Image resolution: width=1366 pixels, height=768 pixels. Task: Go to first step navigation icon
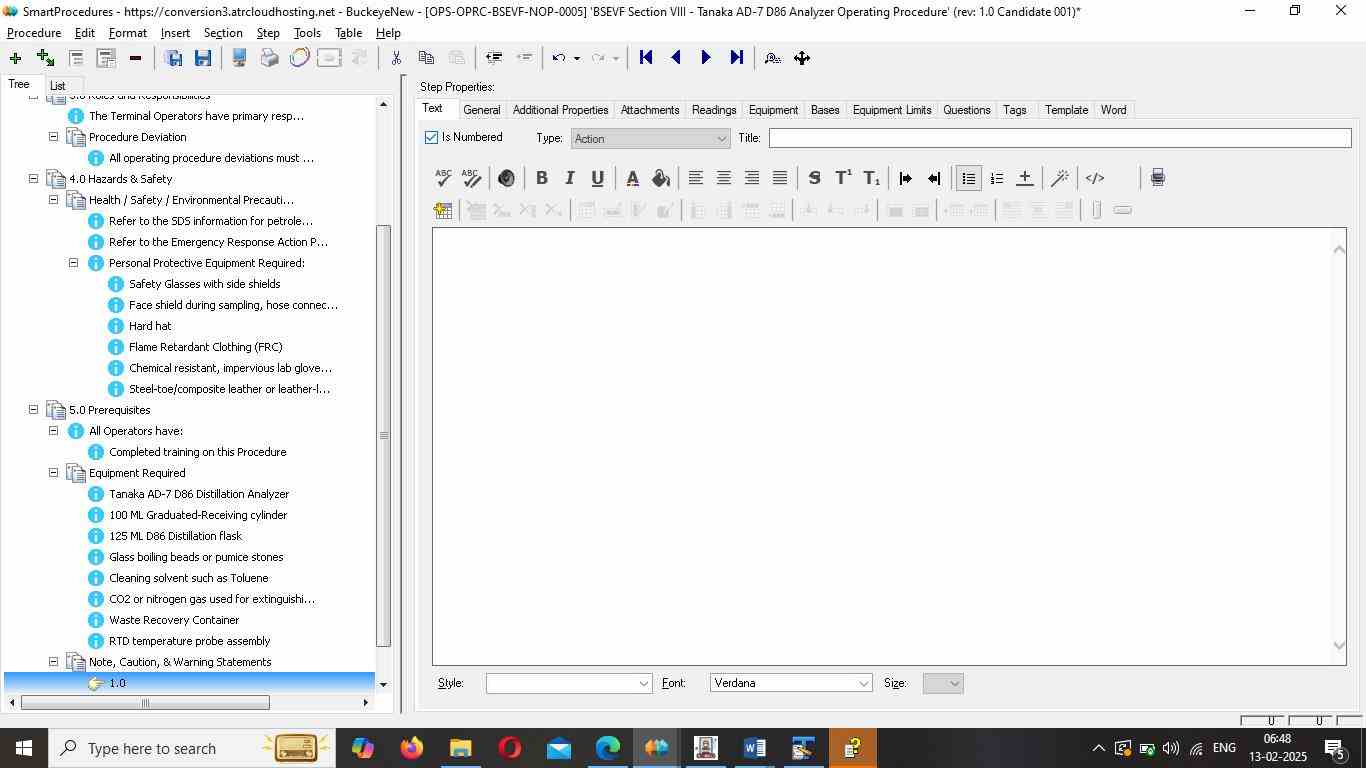[646, 58]
